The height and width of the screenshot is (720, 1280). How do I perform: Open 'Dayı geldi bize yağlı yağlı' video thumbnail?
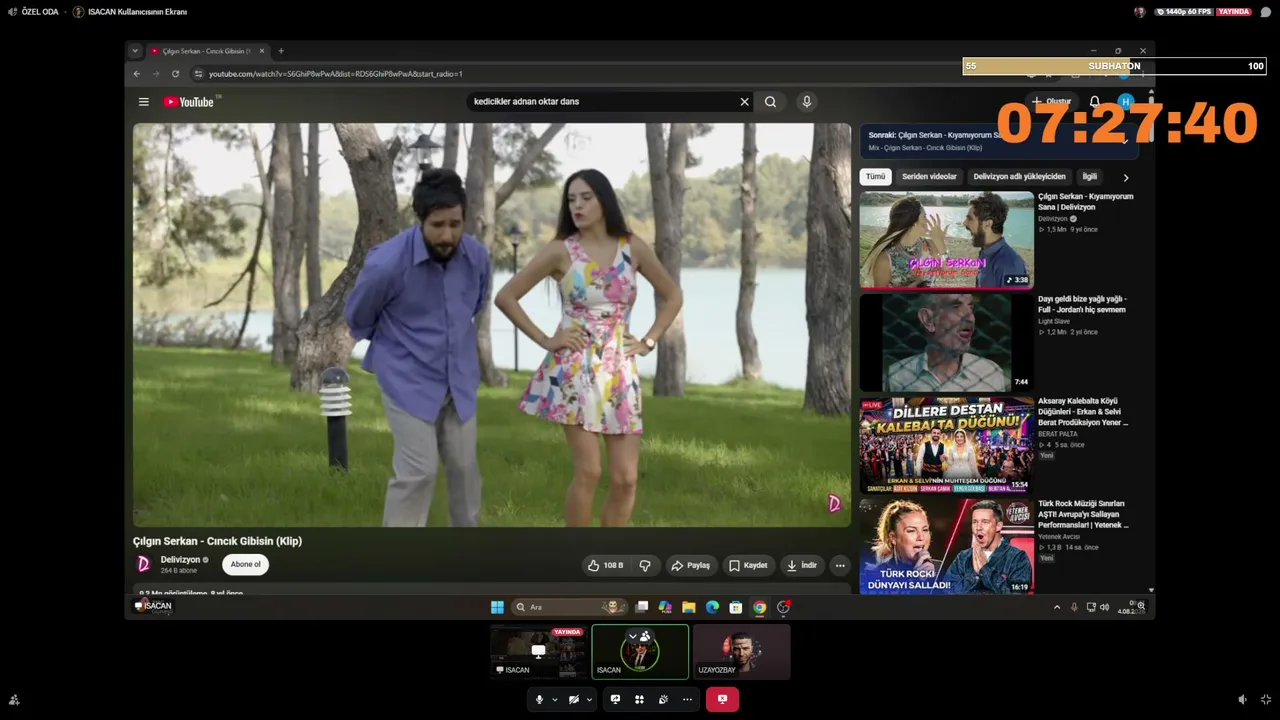[x=947, y=342]
